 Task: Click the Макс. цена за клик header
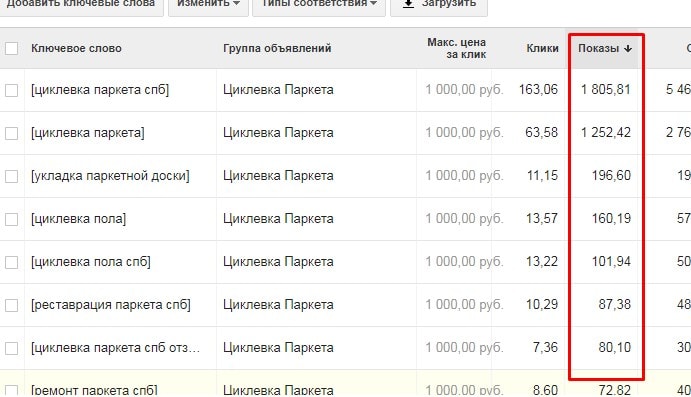coord(457,48)
